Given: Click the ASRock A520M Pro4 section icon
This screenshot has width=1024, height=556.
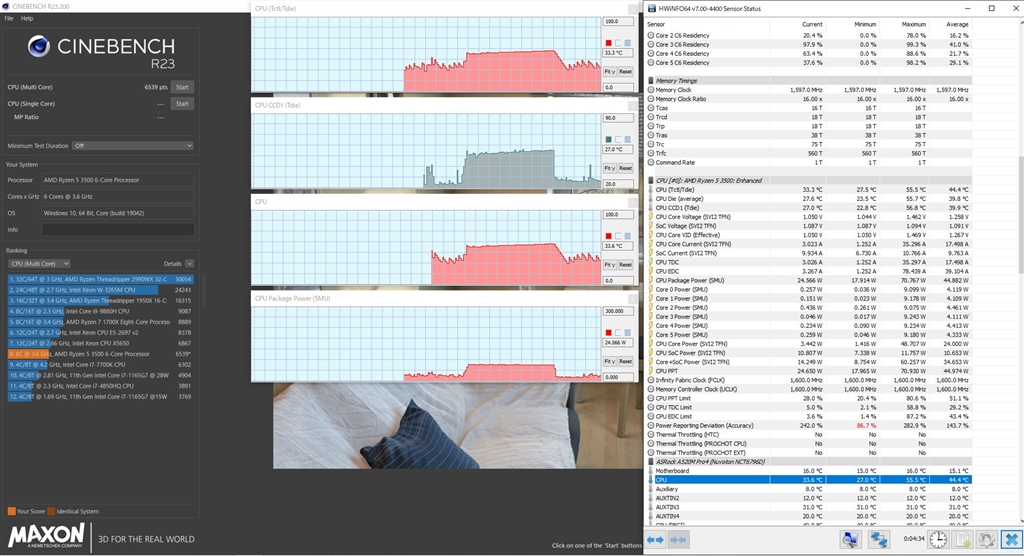Looking at the screenshot, I should 651,462.
